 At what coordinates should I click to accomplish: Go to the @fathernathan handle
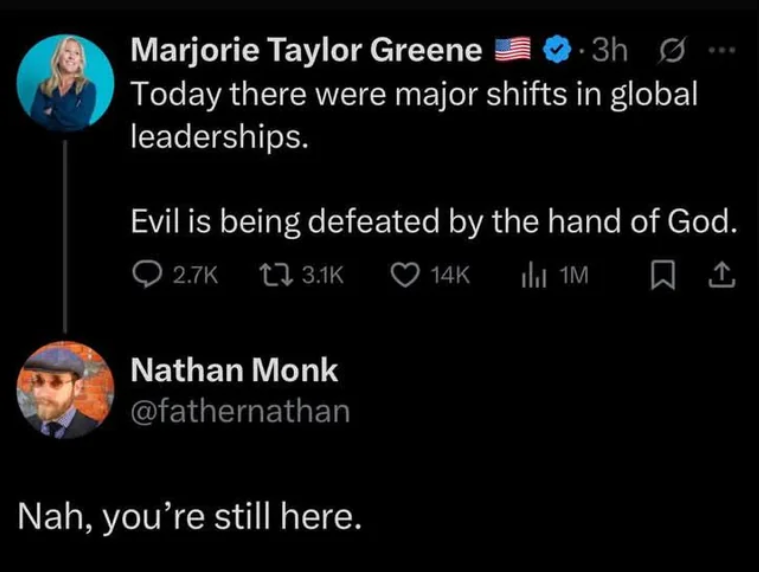(241, 410)
